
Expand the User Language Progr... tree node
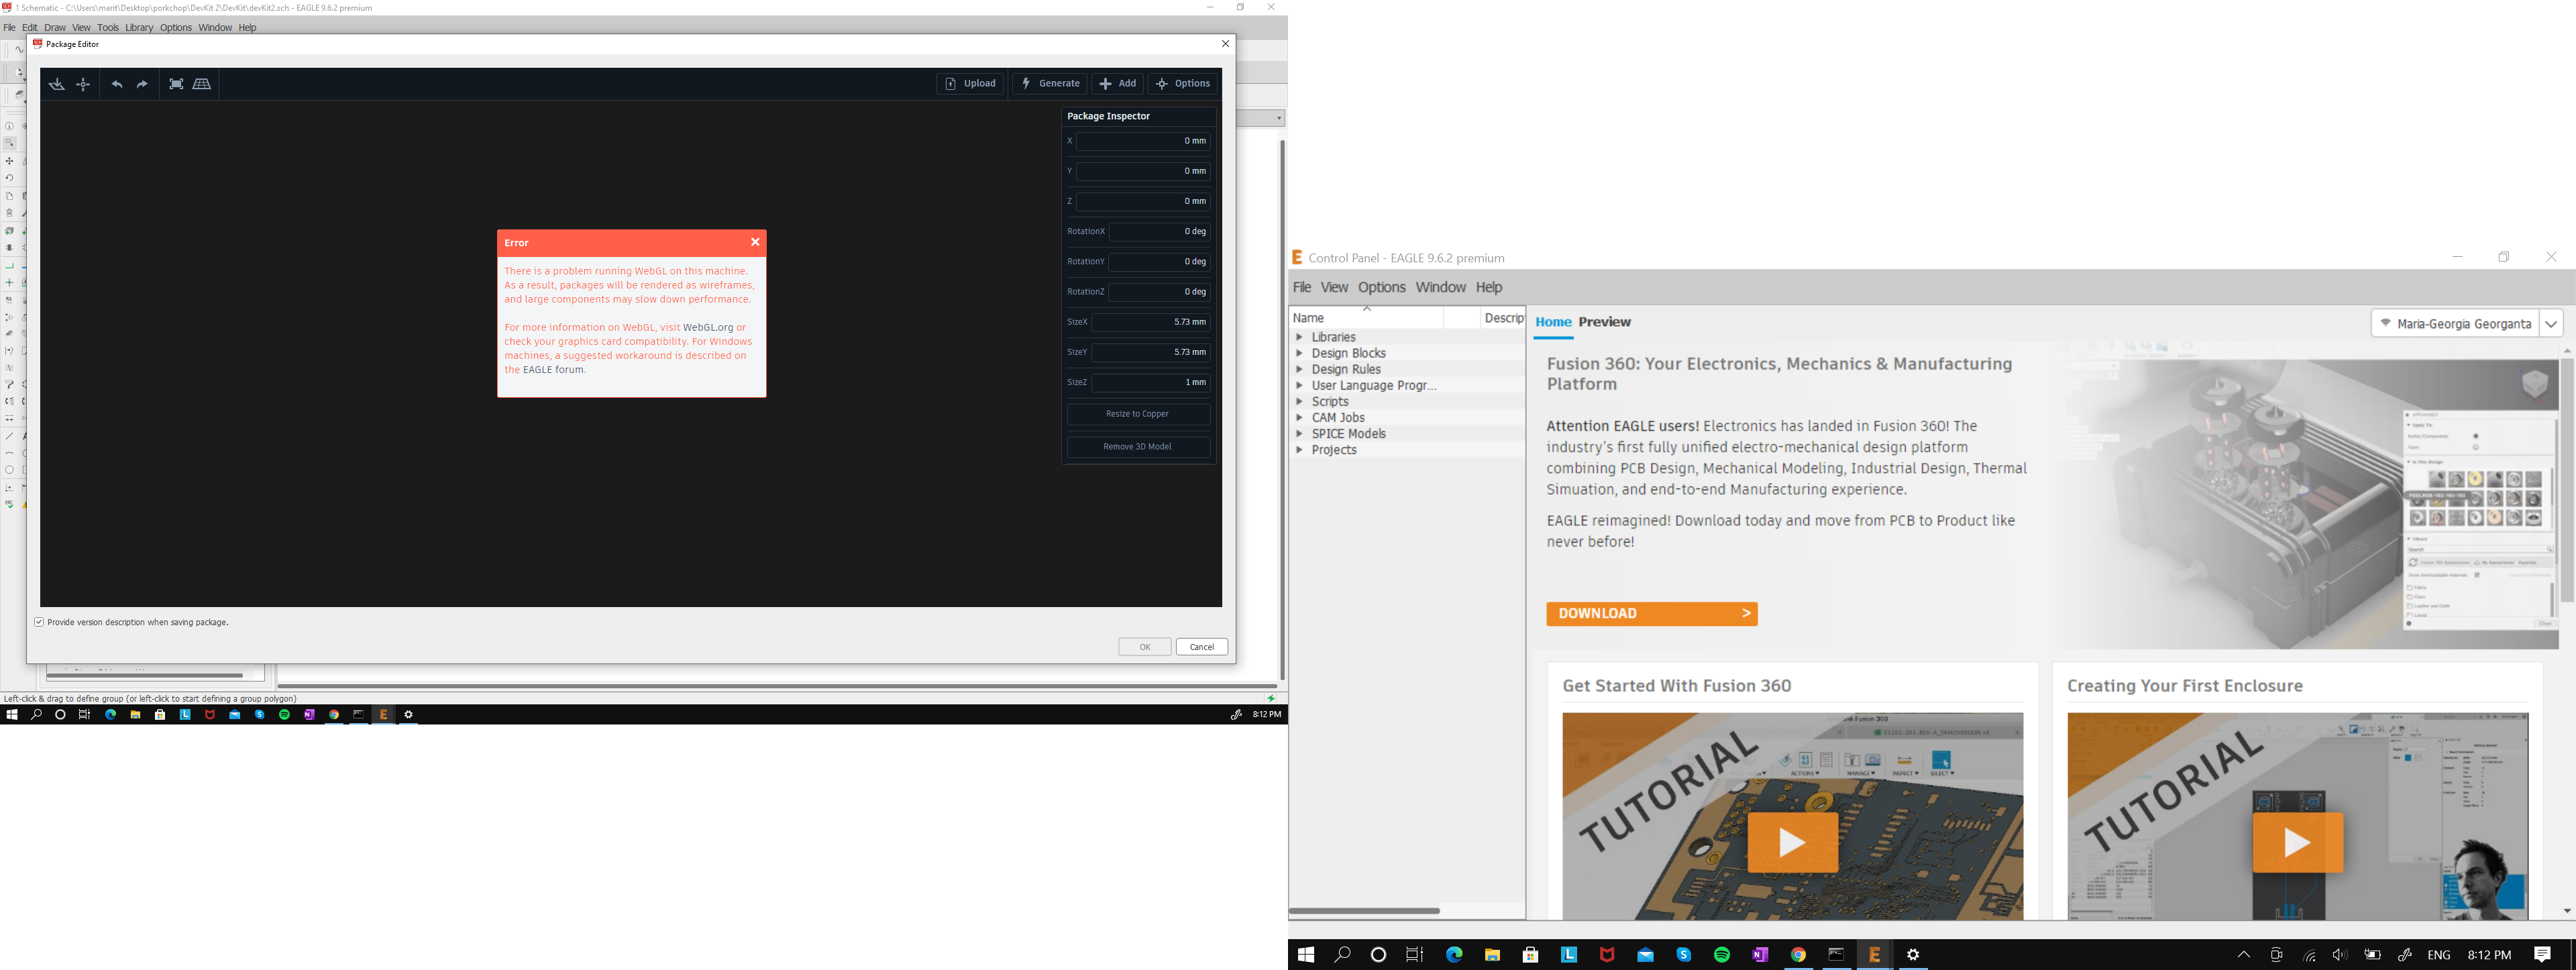(x=1299, y=385)
